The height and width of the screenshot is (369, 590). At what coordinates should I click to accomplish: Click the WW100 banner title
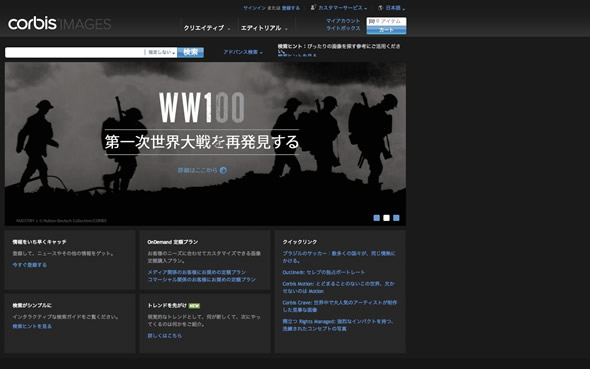[202, 108]
